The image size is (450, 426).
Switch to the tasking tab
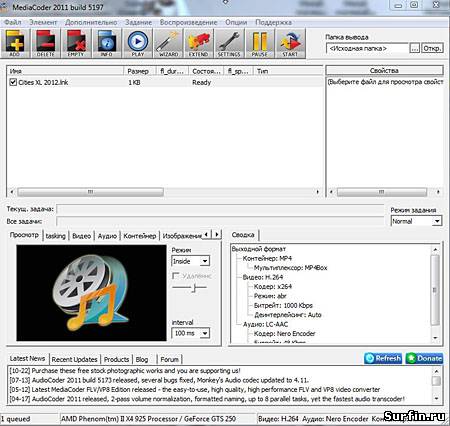tap(55, 236)
